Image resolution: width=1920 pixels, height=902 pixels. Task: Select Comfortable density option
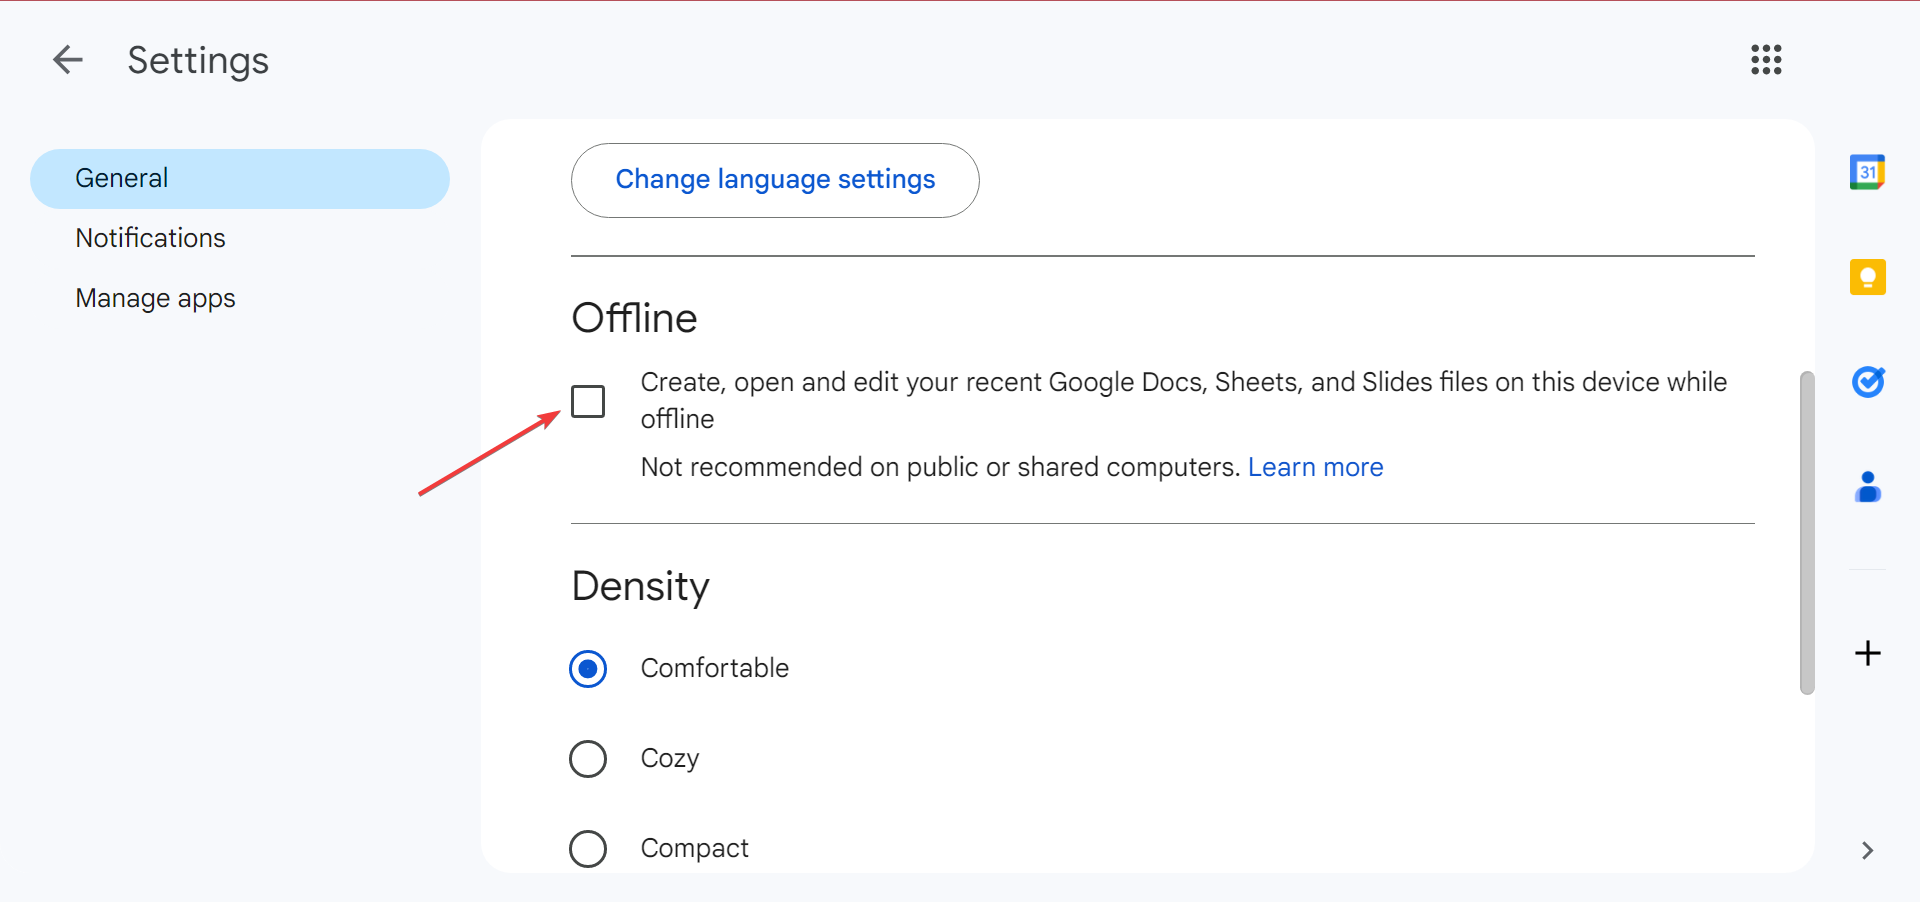588,669
